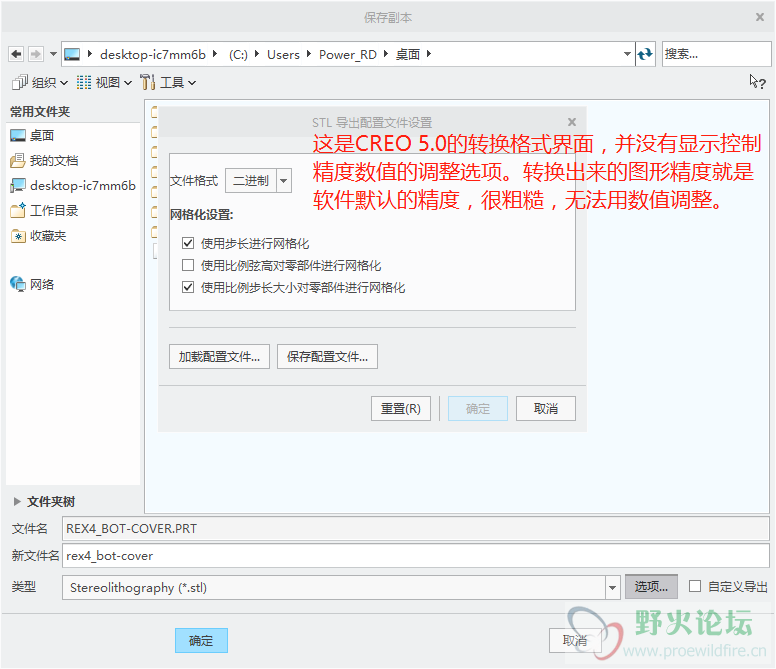This screenshot has width=776, height=669.
Task: Click 重置(R) button in STL dialog
Action: pos(400,409)
